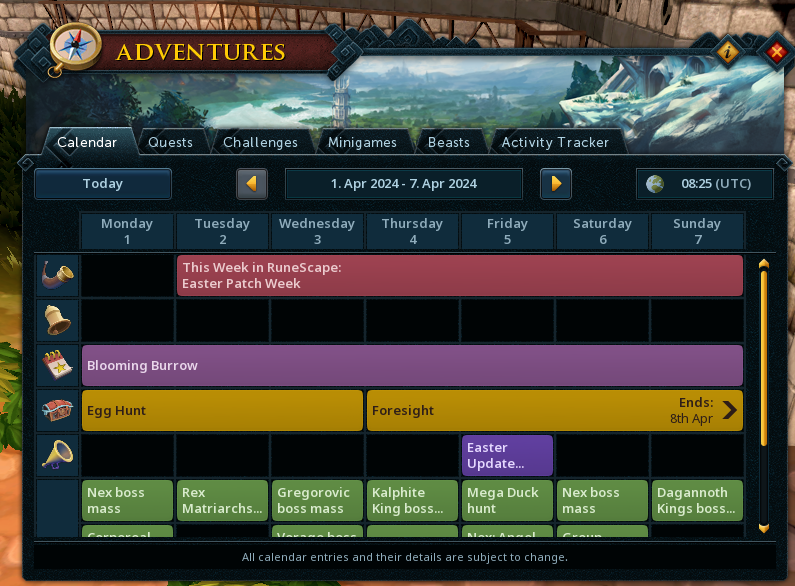Image resolution: width=795 pixels, height=586 pixels.
Task: Select the Mega Duck hunt event
Action: tap(507, 500)
